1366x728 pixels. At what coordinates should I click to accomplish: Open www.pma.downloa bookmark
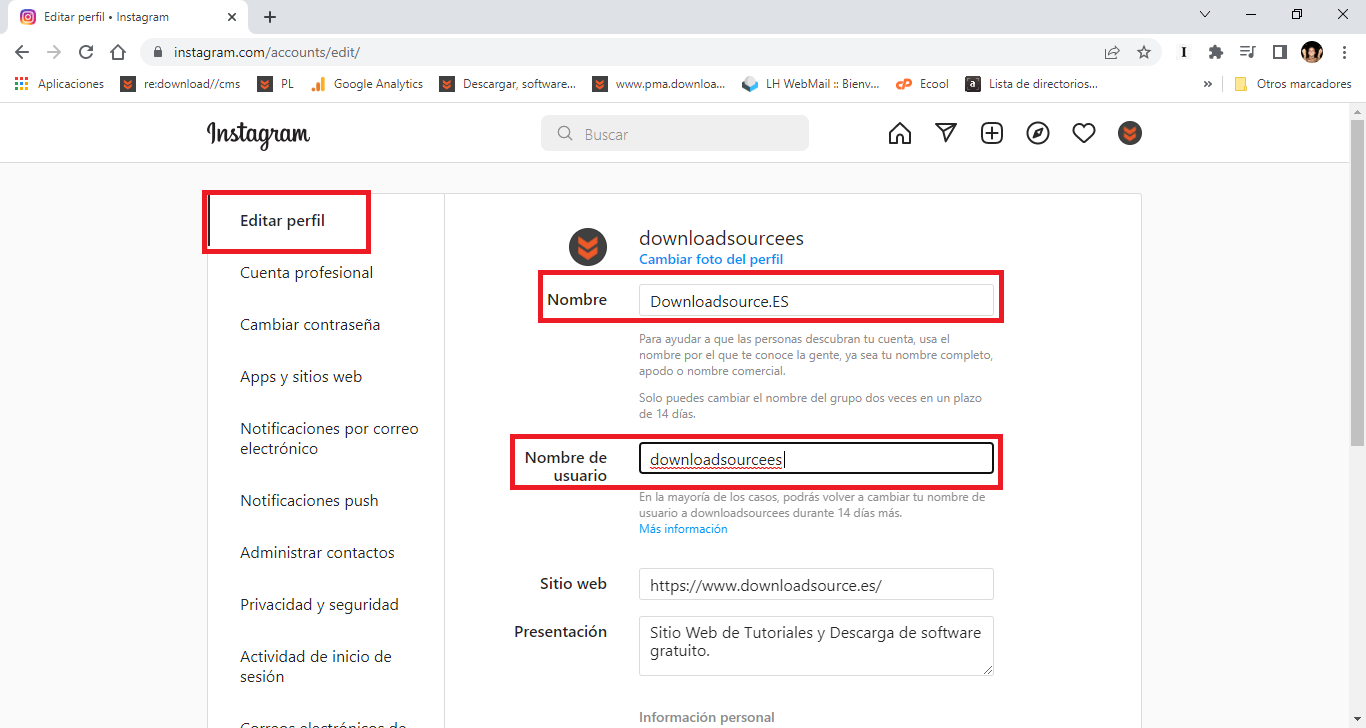(x=659, y=84)
